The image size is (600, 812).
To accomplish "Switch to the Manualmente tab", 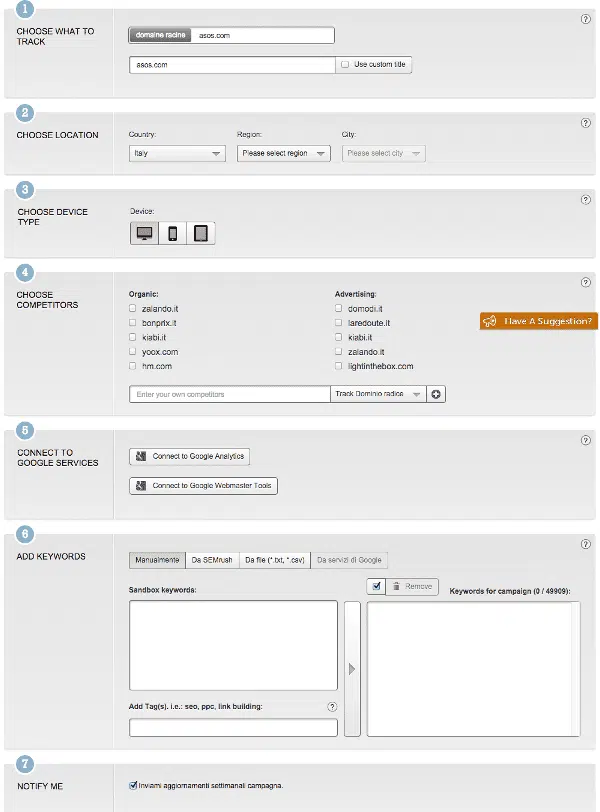I will click(157, 560).
